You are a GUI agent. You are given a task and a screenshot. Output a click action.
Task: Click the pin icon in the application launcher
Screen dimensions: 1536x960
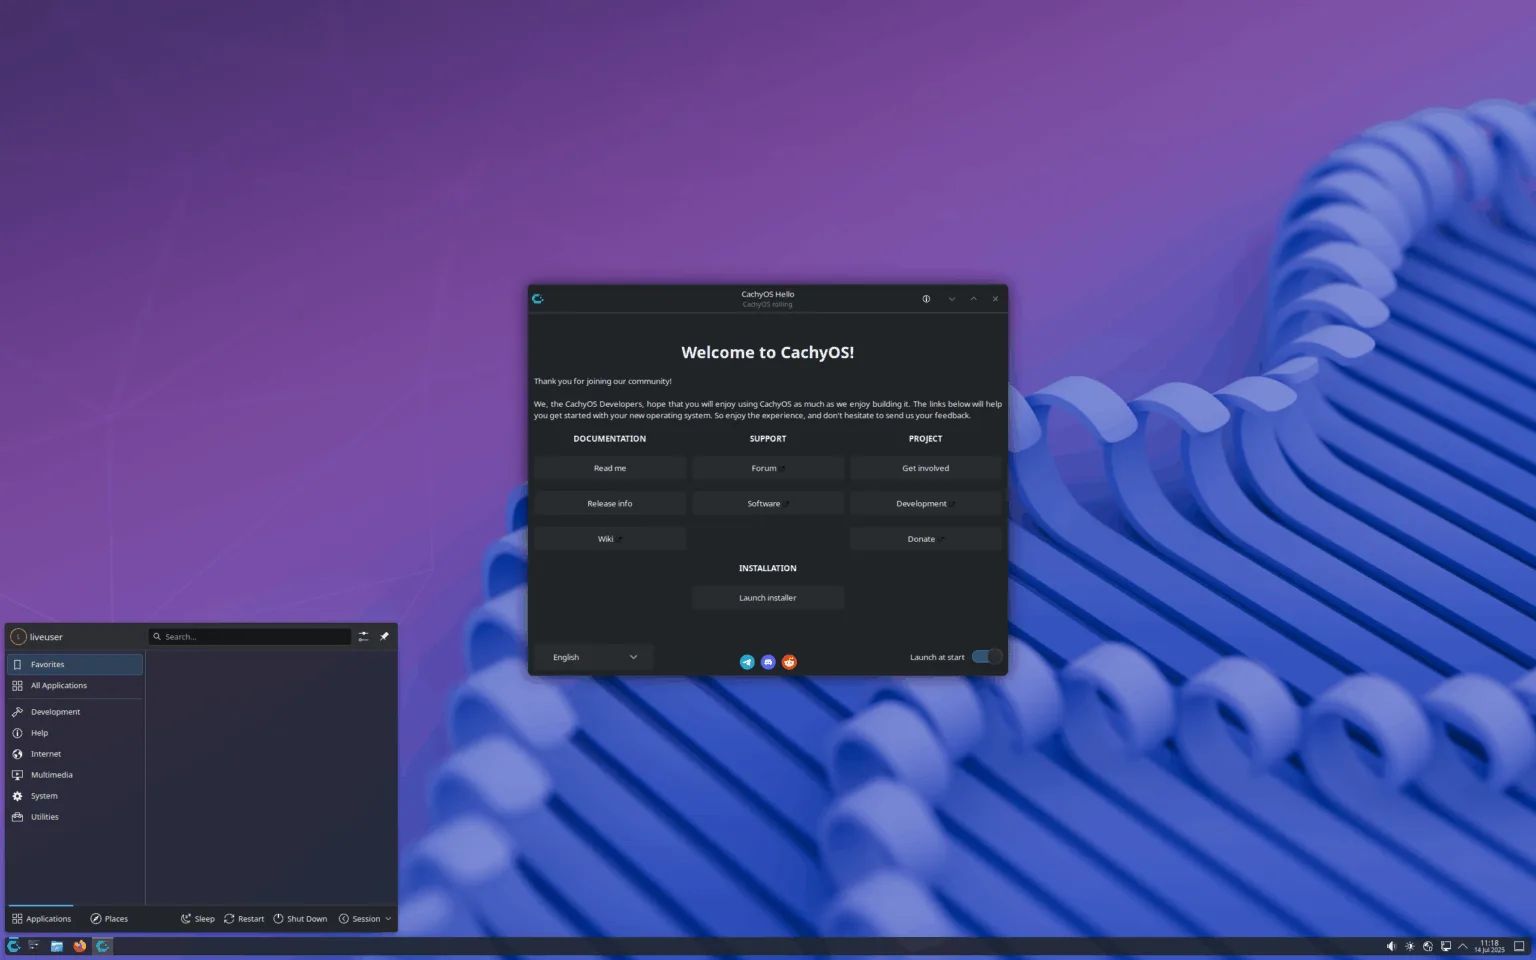(384, 636)
